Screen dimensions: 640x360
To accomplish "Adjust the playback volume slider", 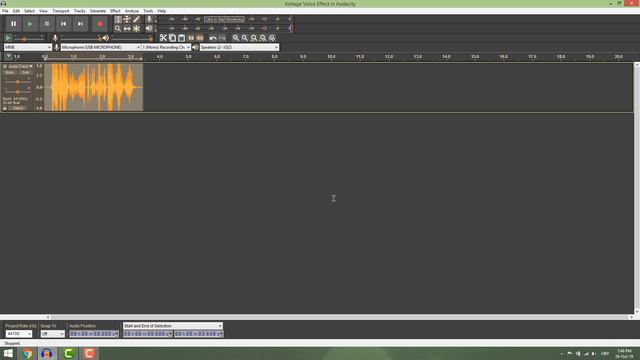I will tap(132, 38).
